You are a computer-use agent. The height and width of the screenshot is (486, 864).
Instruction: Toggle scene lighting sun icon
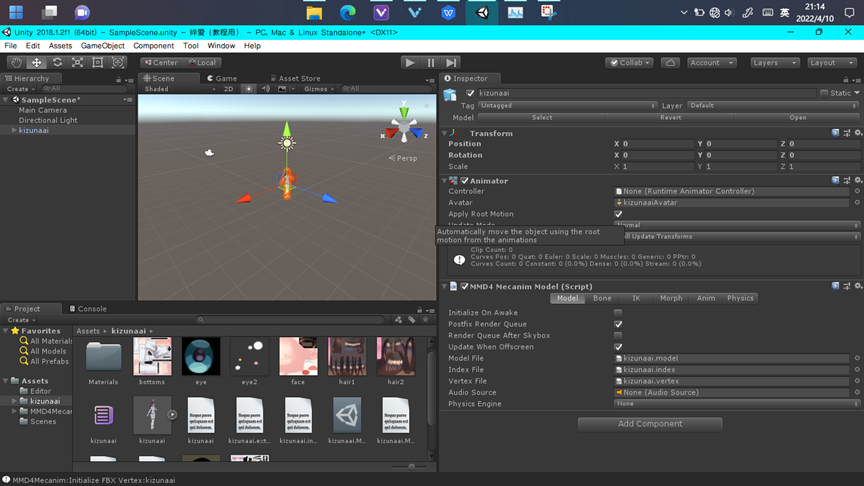249,89
